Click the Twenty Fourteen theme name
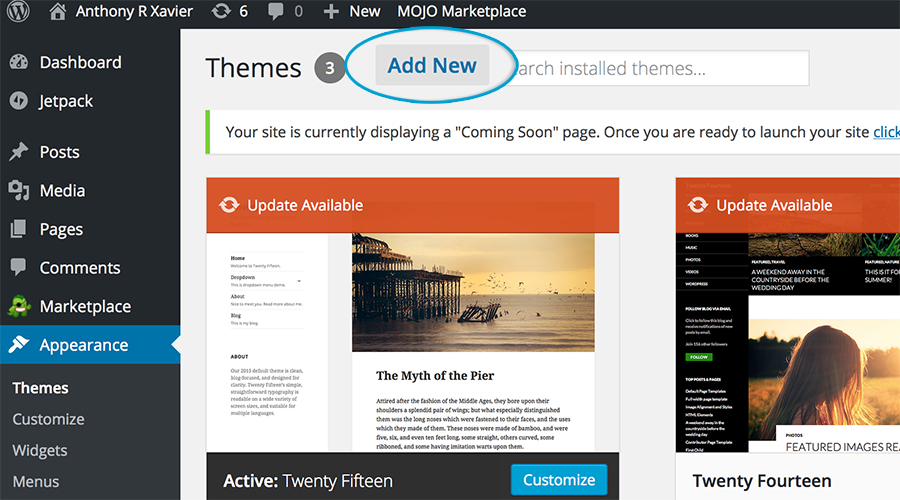 point(762,480)
